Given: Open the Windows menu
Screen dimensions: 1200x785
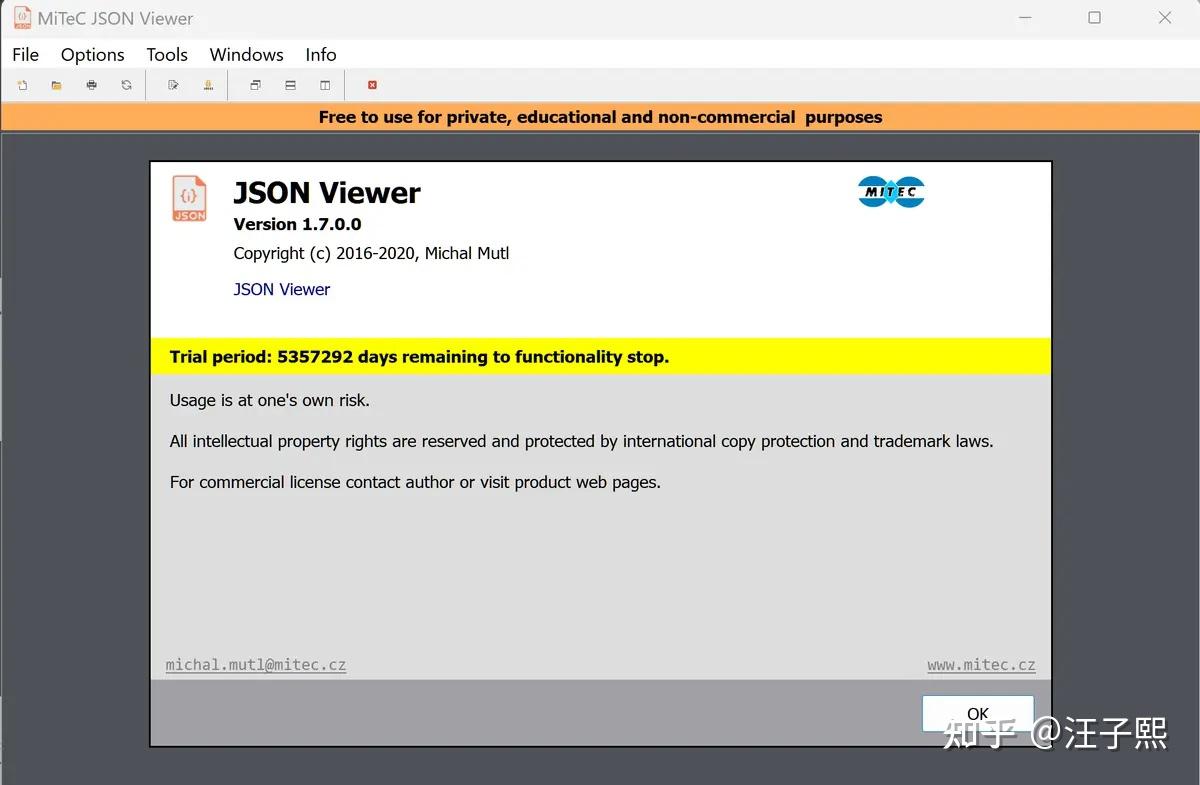Looking at the screenshot, I should pos(246,55).
